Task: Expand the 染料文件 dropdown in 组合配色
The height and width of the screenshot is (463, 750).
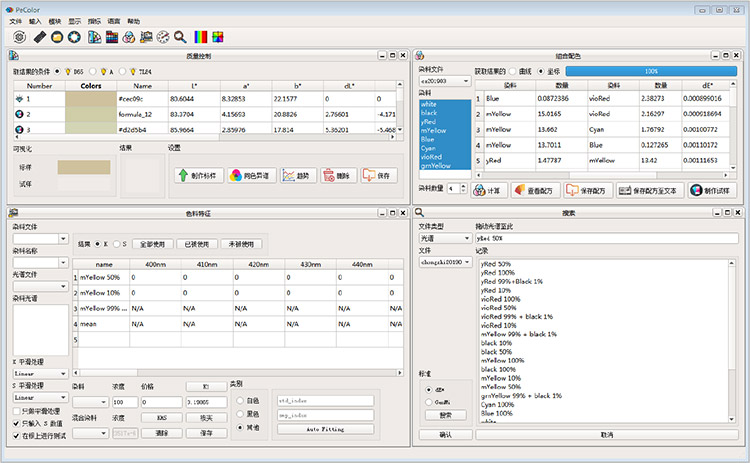Action: click(x=443, y=79)
